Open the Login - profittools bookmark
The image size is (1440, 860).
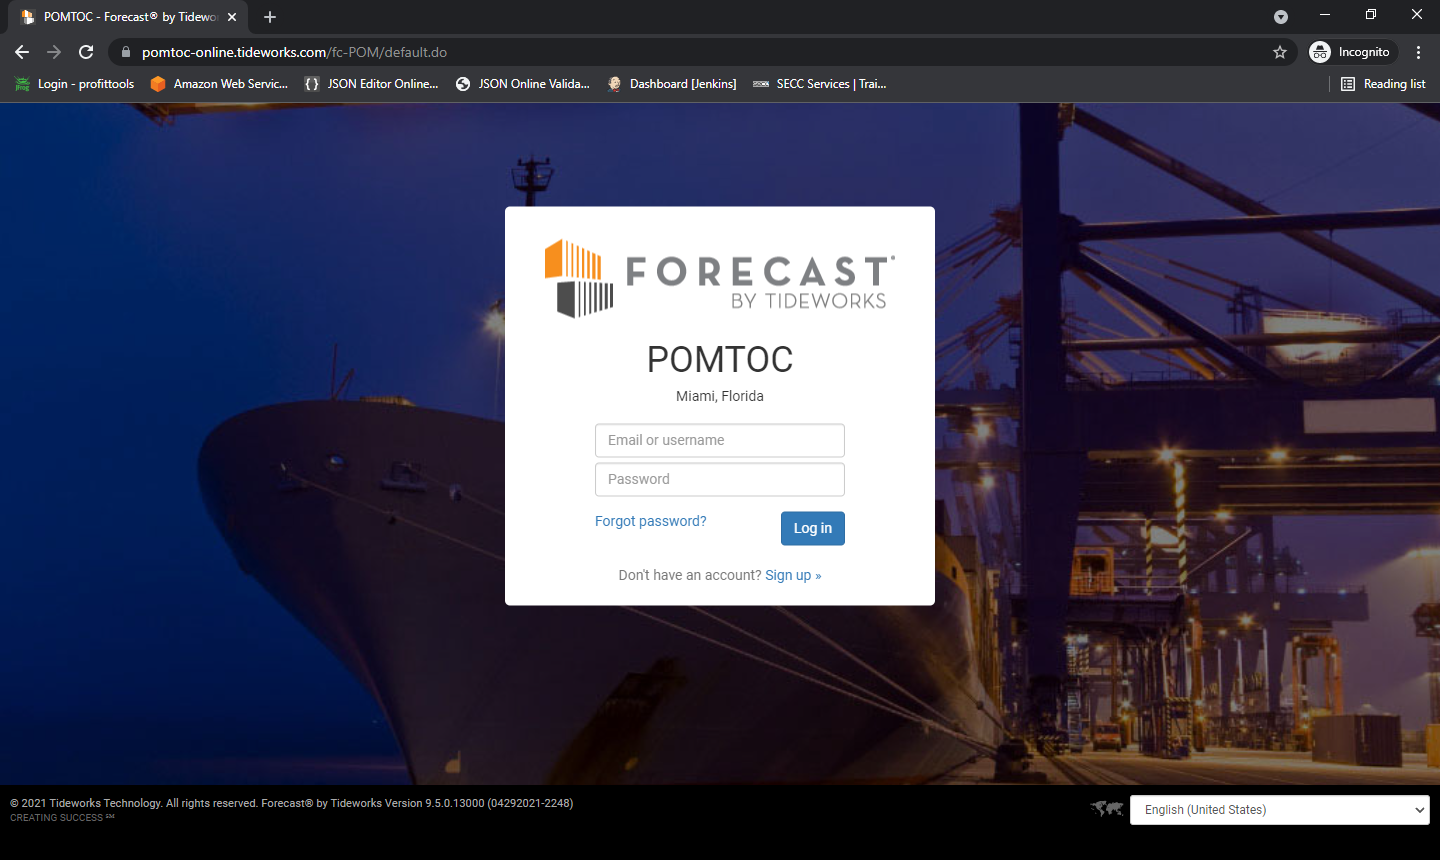coord(75,84)
